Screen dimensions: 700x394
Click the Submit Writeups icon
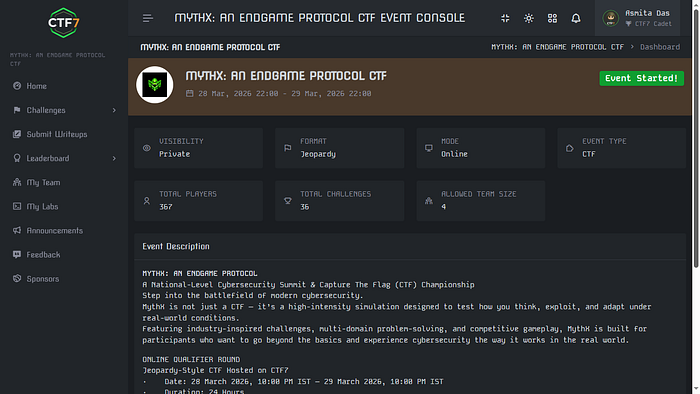click(x=17, y=134)
